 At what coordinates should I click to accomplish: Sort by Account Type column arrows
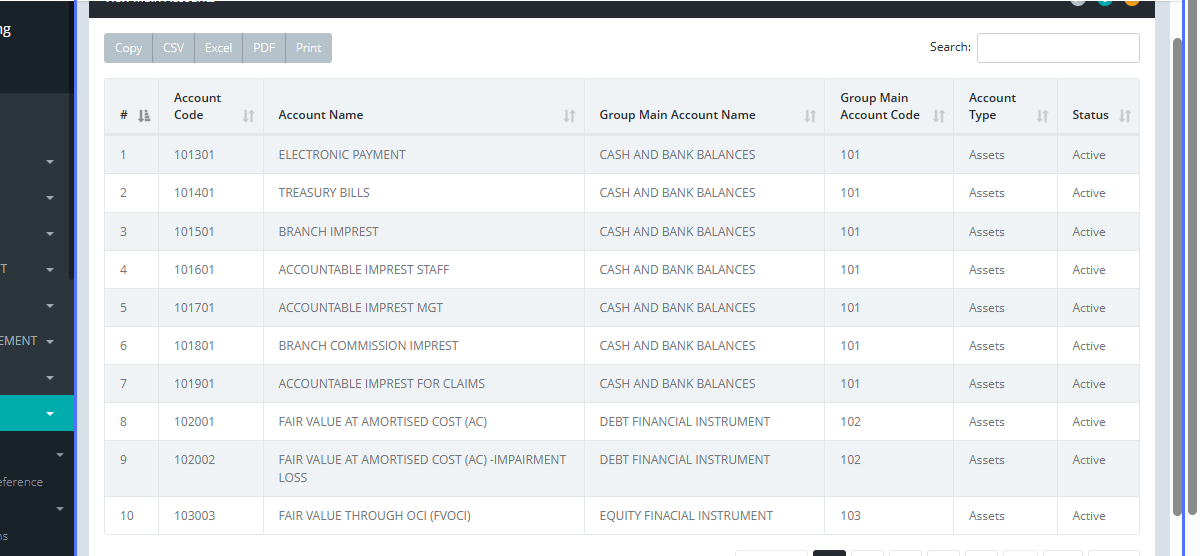coord(1043,116)
